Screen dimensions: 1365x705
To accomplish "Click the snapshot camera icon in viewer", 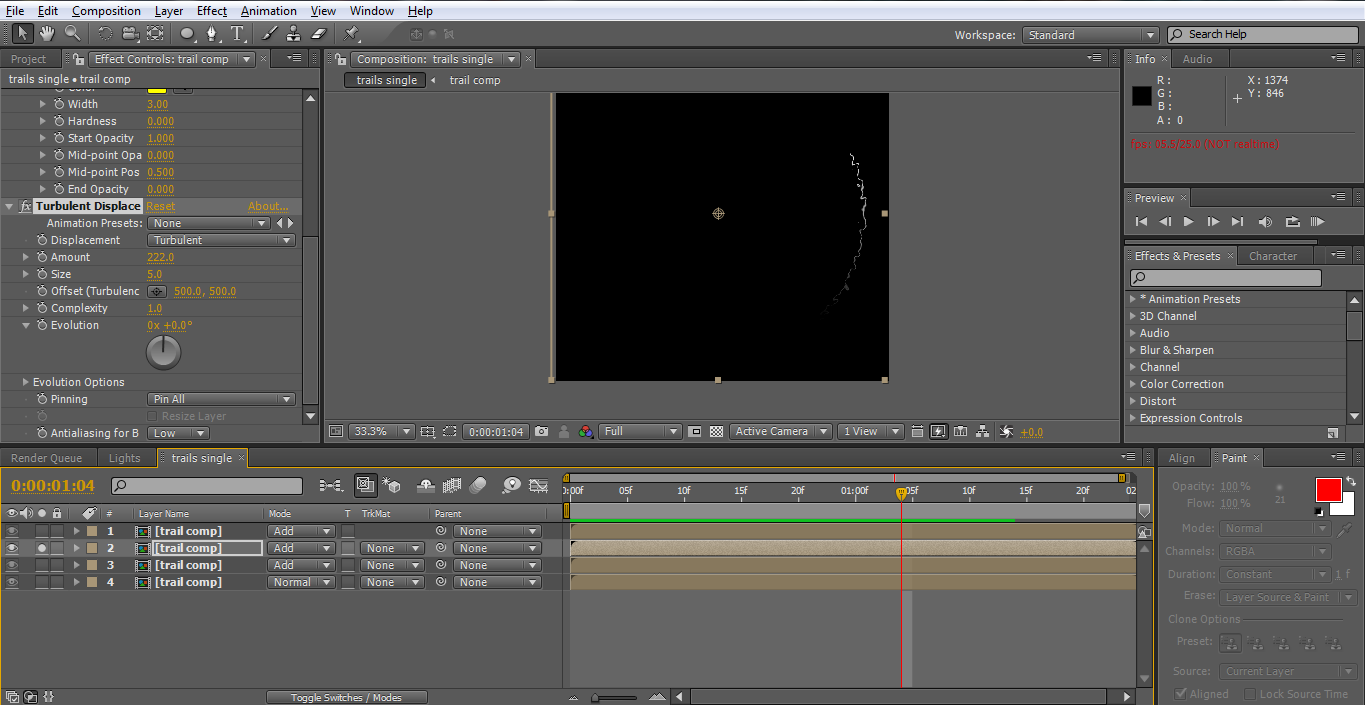I will [x=541, y=432].
